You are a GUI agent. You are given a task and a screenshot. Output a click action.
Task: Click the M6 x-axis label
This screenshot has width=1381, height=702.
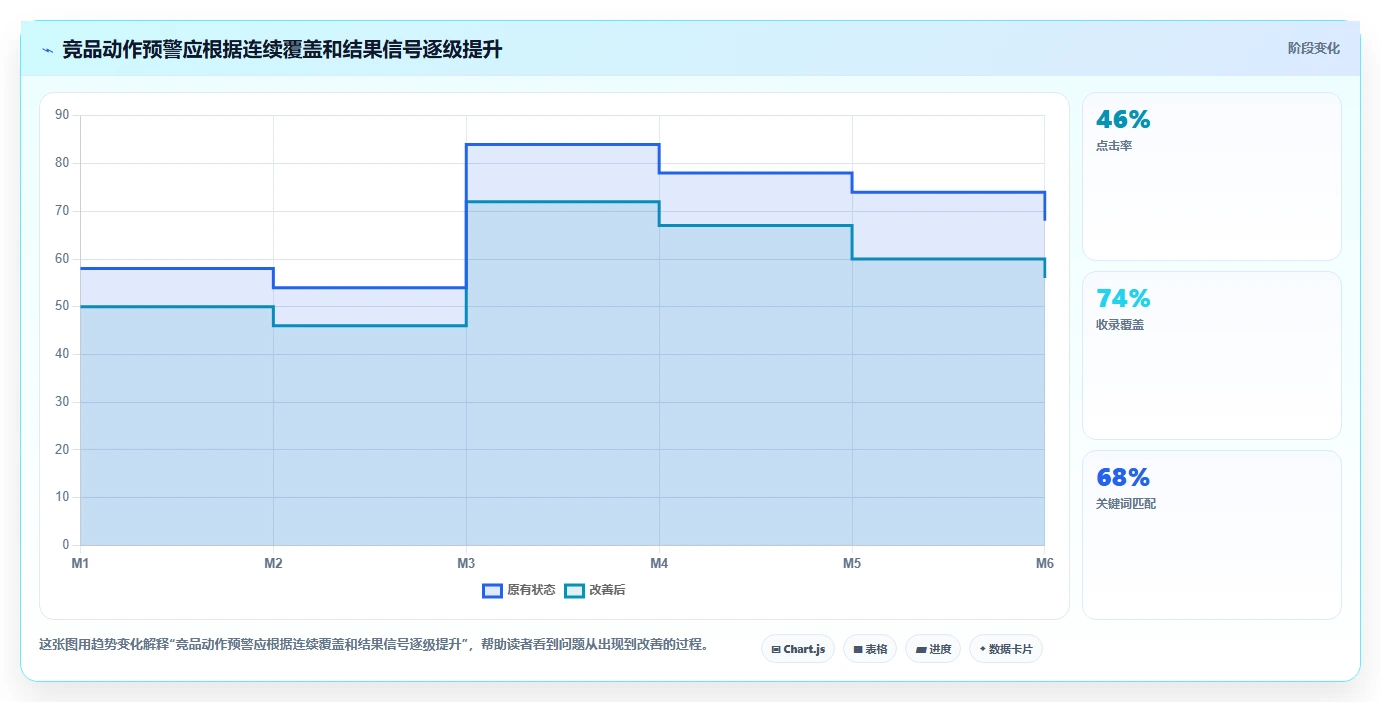[x=1045, y=563]
